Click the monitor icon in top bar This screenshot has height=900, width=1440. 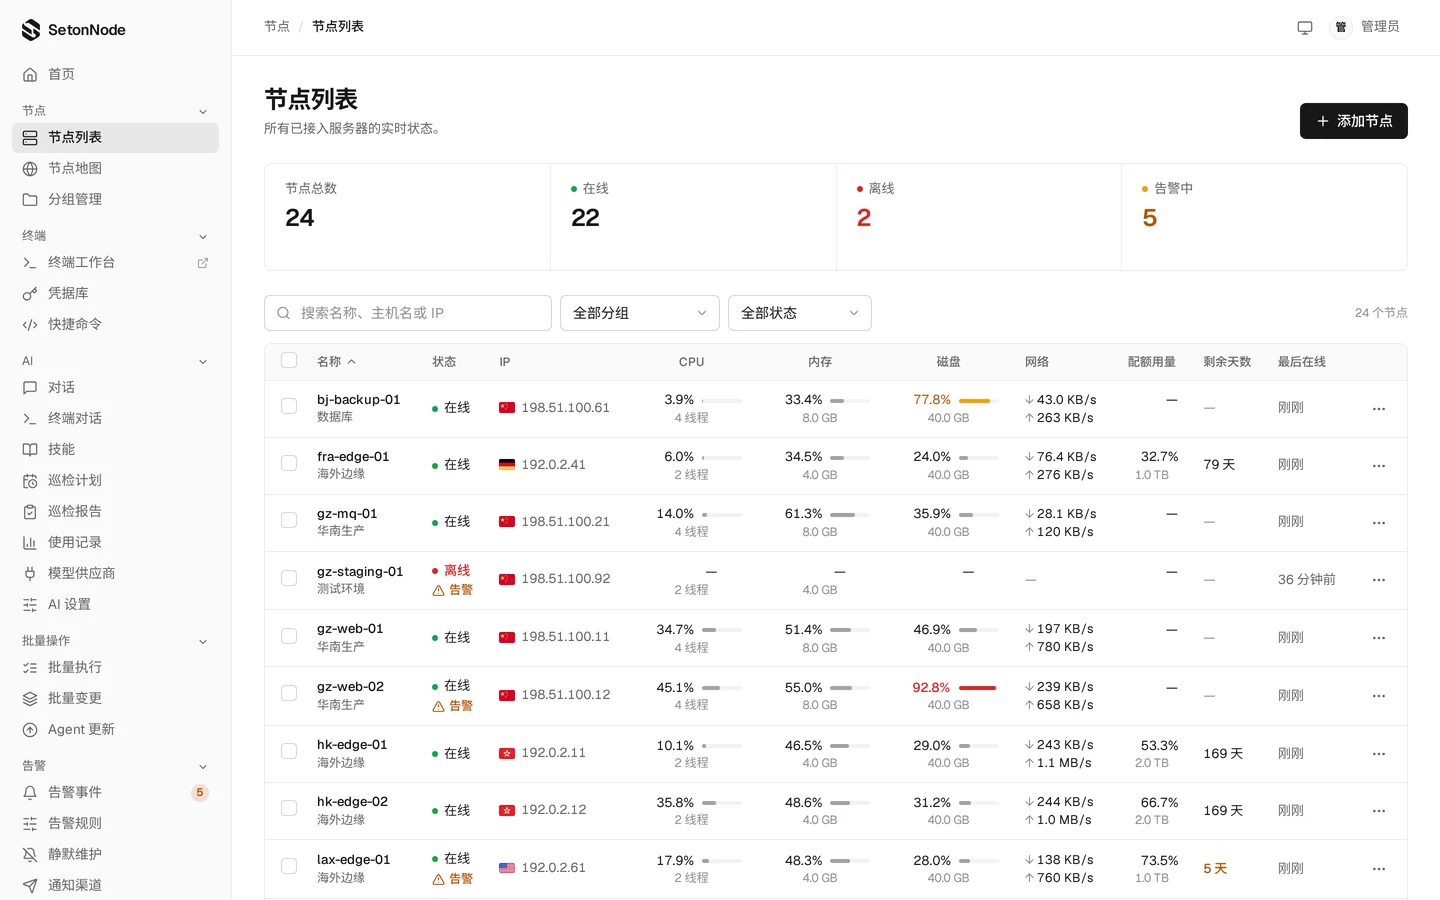click(1305, 27)
